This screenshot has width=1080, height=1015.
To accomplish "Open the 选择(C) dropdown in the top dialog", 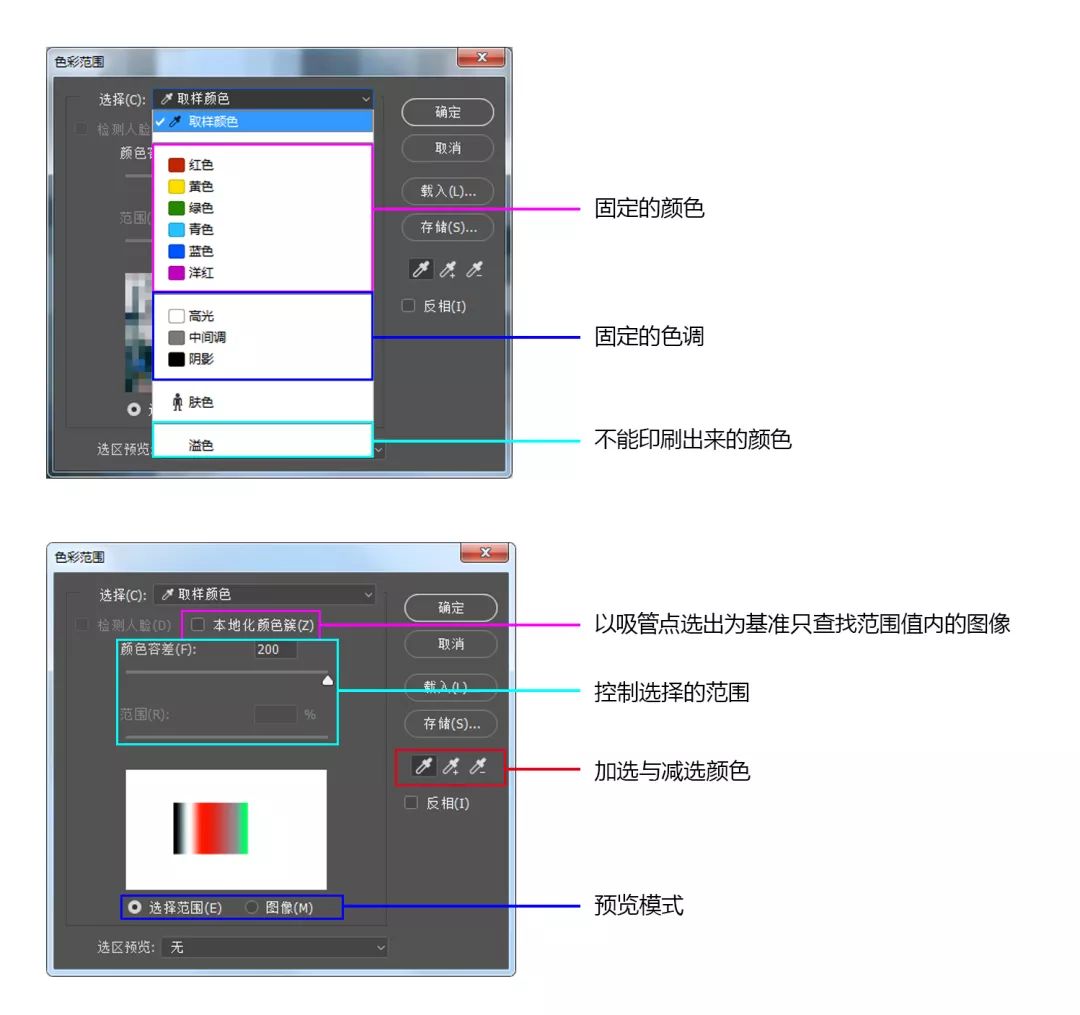I will [x=364, y=98].
